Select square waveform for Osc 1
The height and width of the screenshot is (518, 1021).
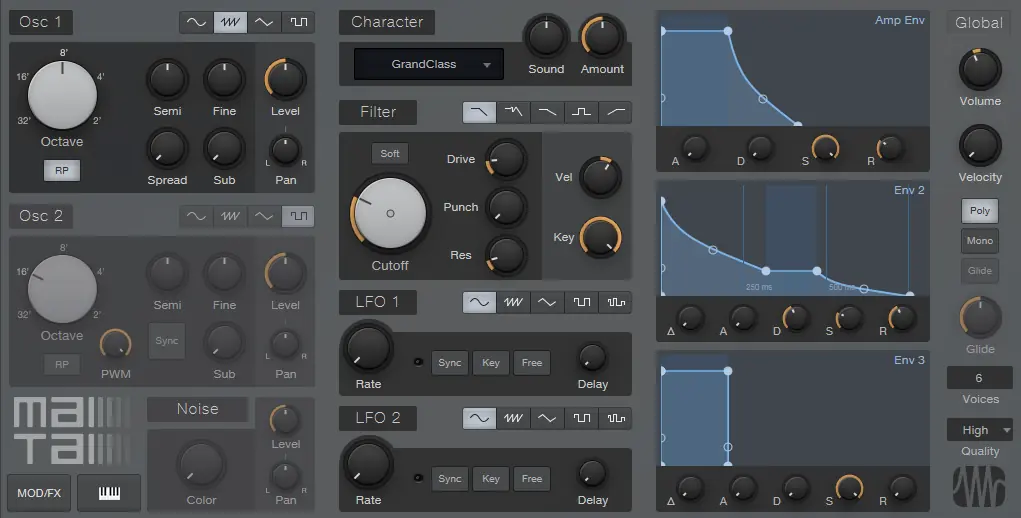coord(298,22)
